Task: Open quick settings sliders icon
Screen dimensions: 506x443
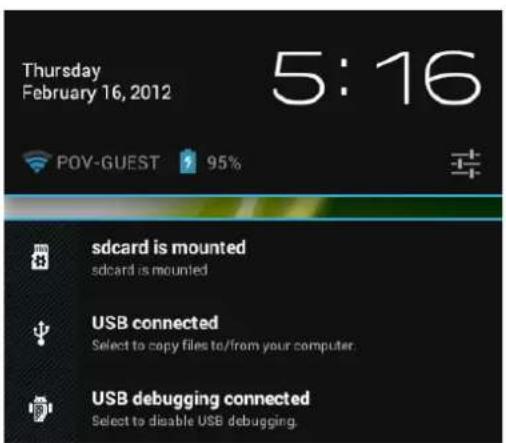Action: tap(465, 164)
